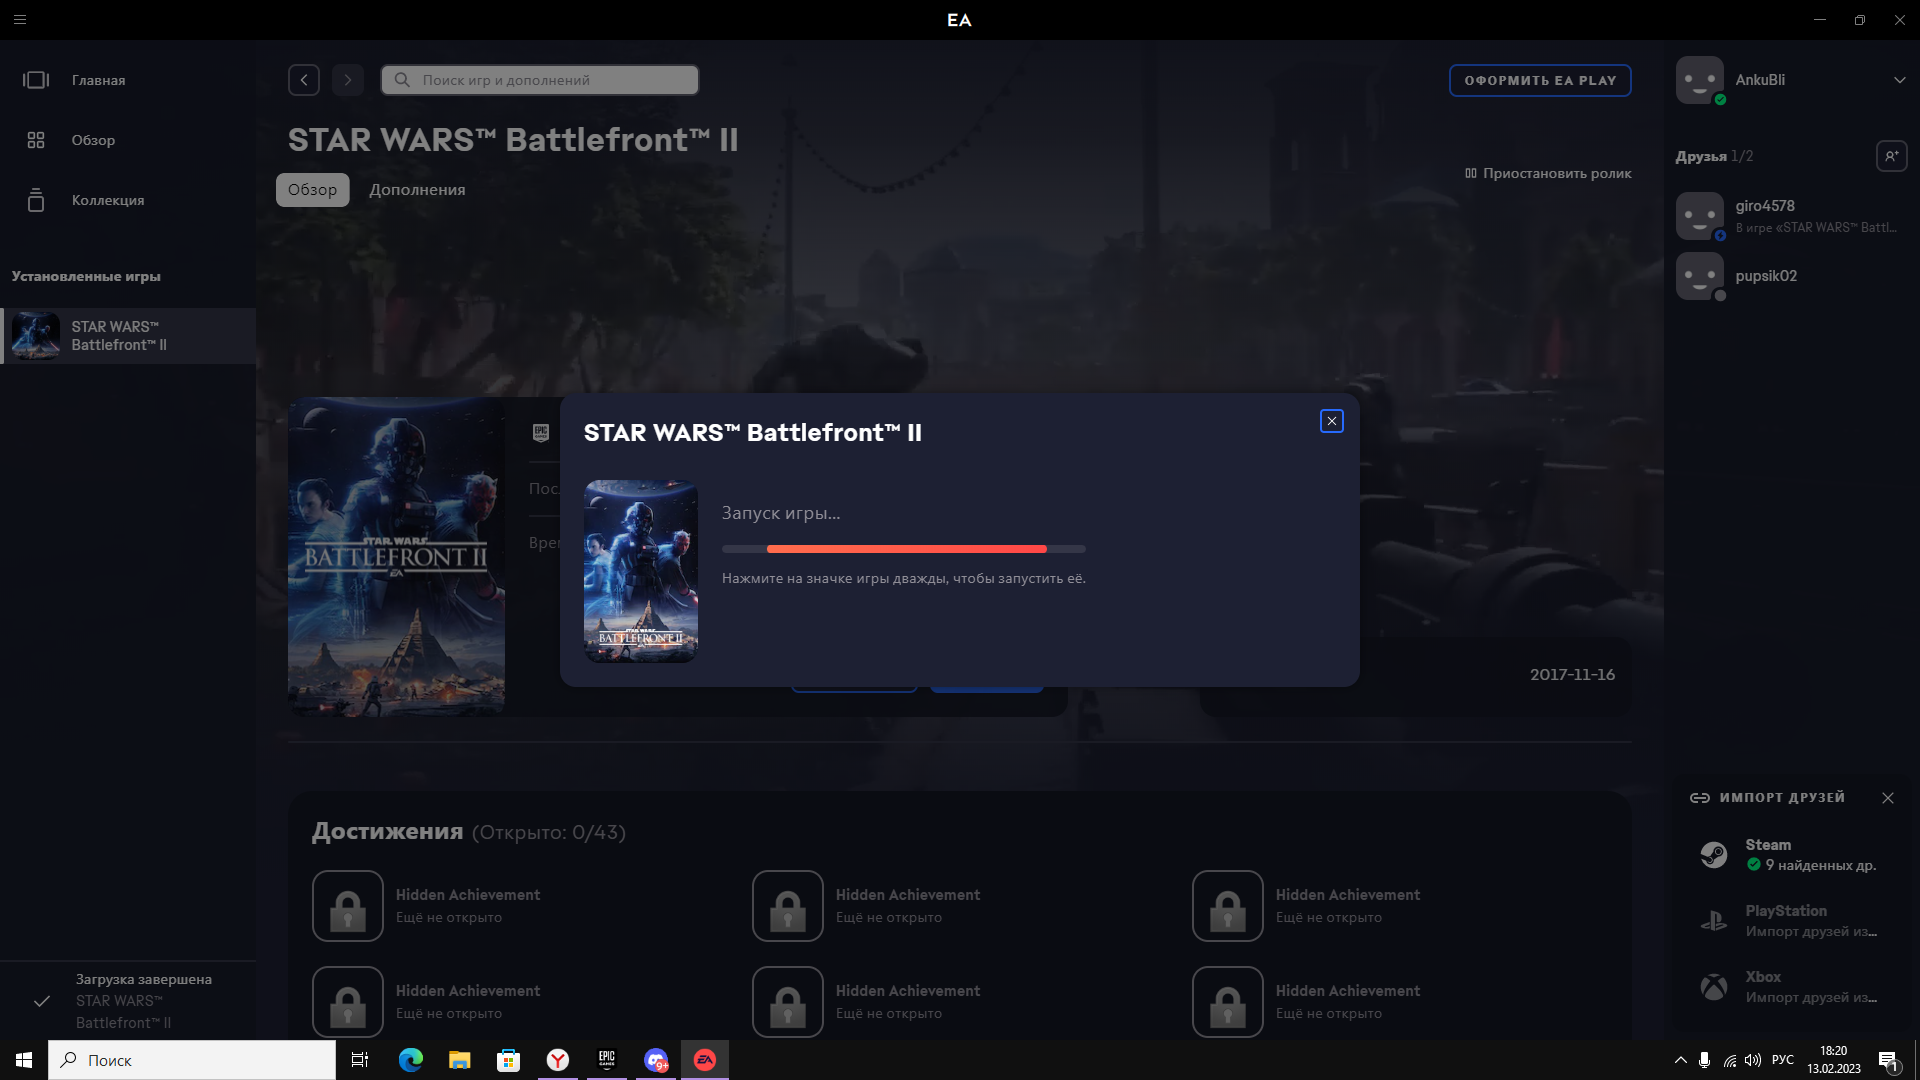Click the release date 2017-11-16
The image size is (1920, 1080).
(x=1572, y=675)
